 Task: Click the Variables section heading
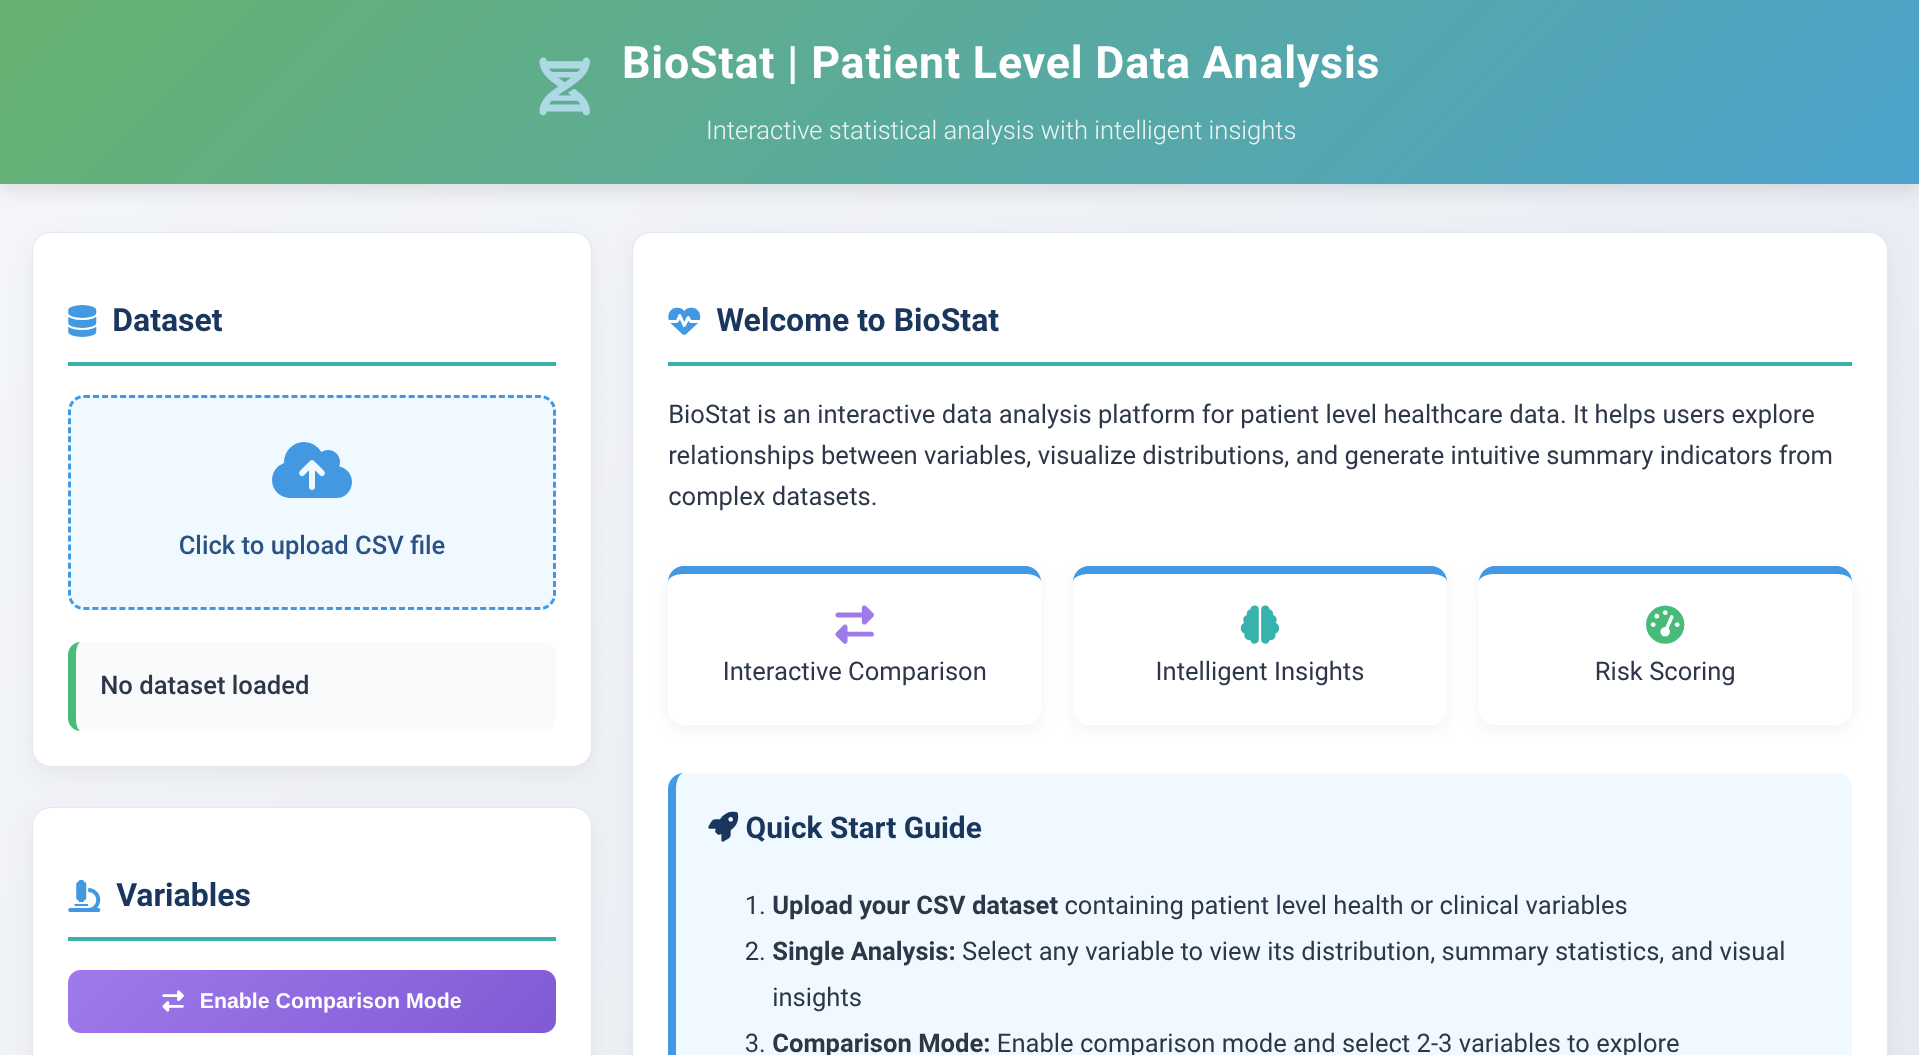tap(183, 895)
